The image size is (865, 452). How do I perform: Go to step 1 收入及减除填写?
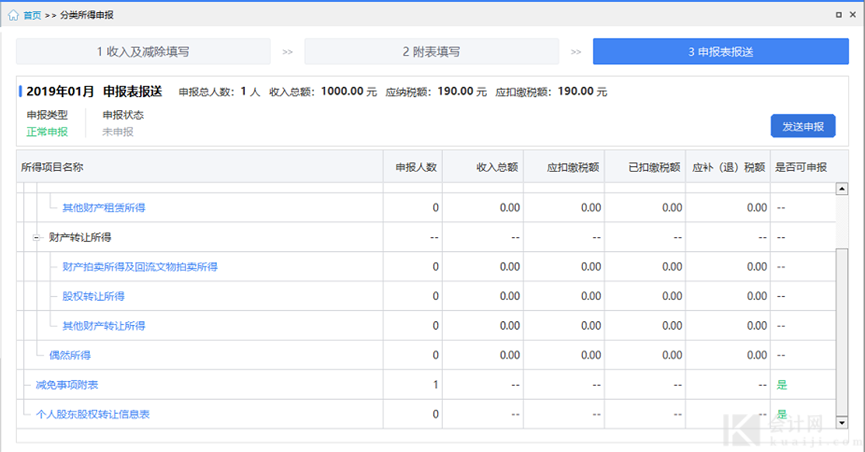click(x=143, y=51)
